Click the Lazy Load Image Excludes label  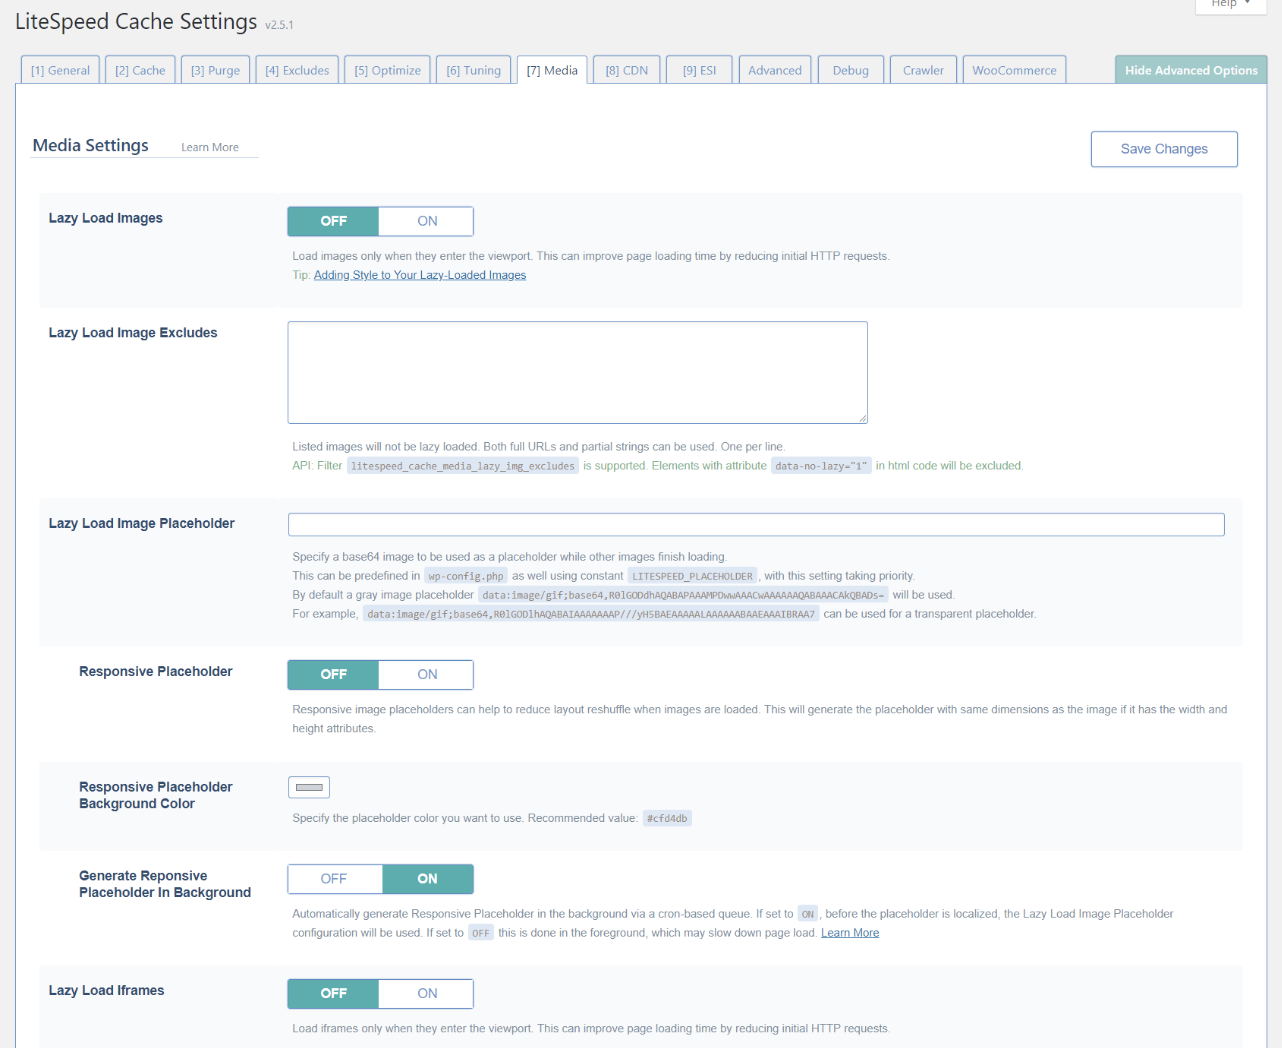[133, 333]
